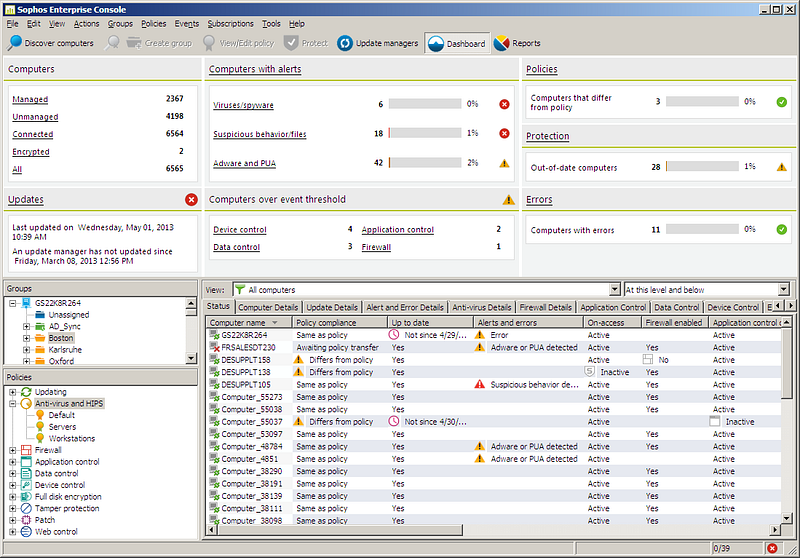Click the computer list horizontal scrollbar
The height and width of the screenshot is (558, 800).
click(x=492, y=530)
